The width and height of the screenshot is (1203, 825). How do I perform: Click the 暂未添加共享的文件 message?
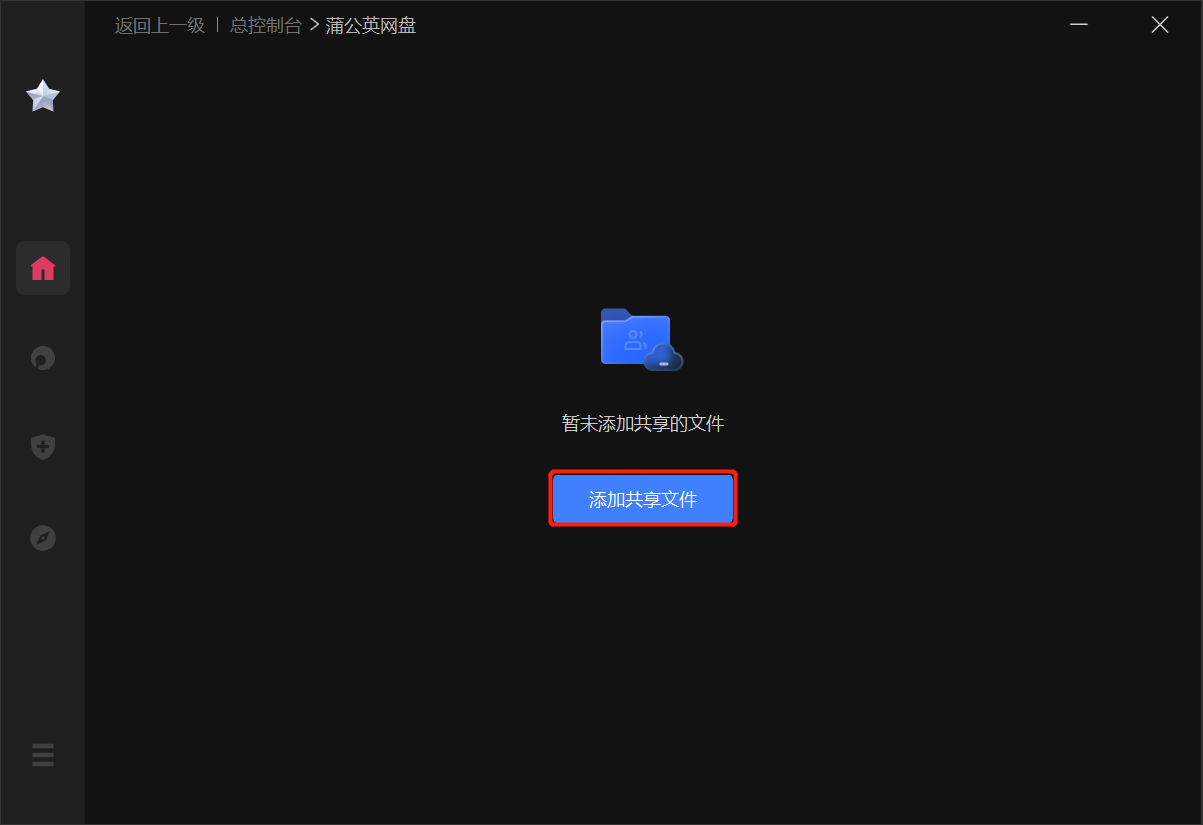[x=643, y=424]
